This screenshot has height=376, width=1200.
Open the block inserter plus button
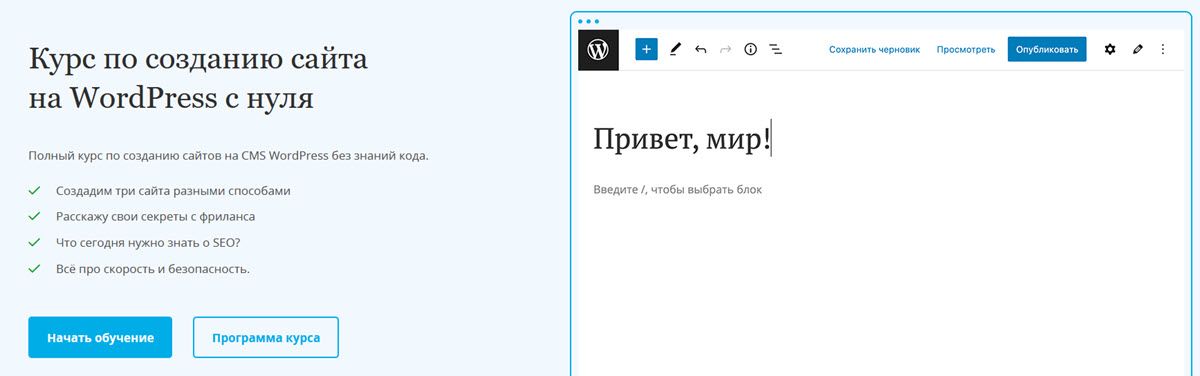coord(646,49)
